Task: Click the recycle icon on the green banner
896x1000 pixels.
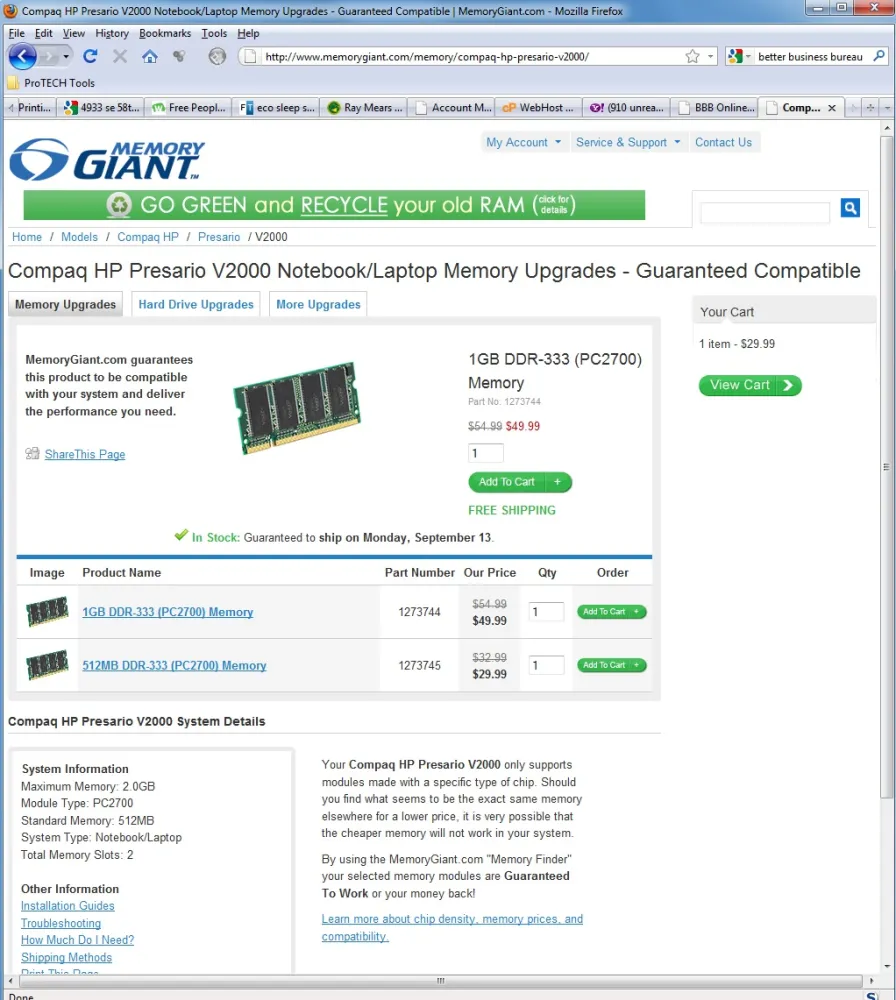Action: 119,205
